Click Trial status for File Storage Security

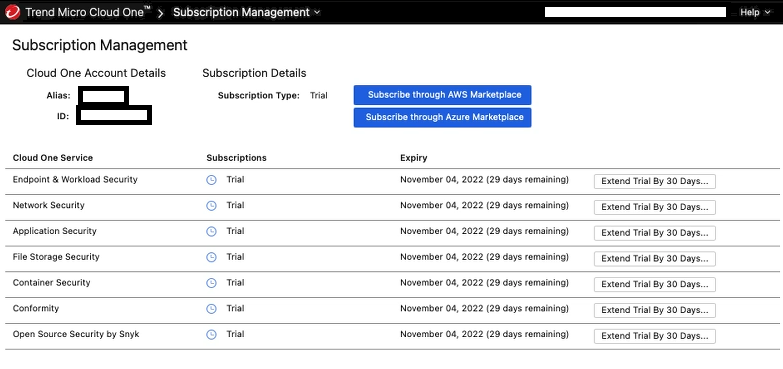pos(235,257)
